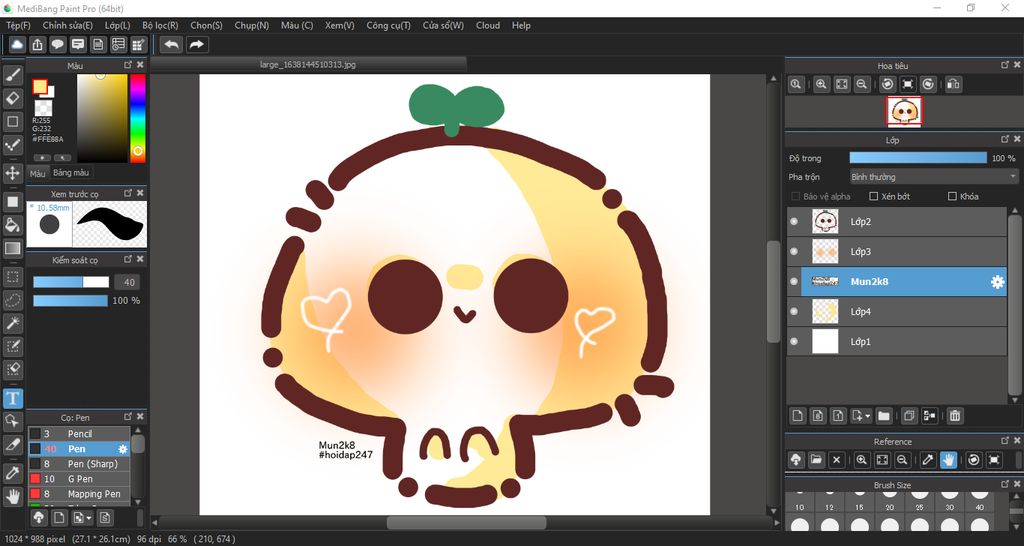The height and width of the screenshot is (546, 1024).
Task: Open the Bộ lọc(R) menu
Action: pos(160,25)
